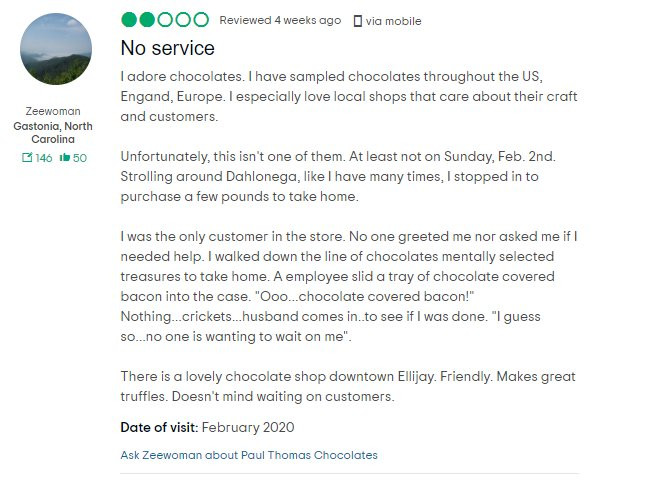Click the 50 helpful votes count
The image size is (662, 484).
pos(80,158)
